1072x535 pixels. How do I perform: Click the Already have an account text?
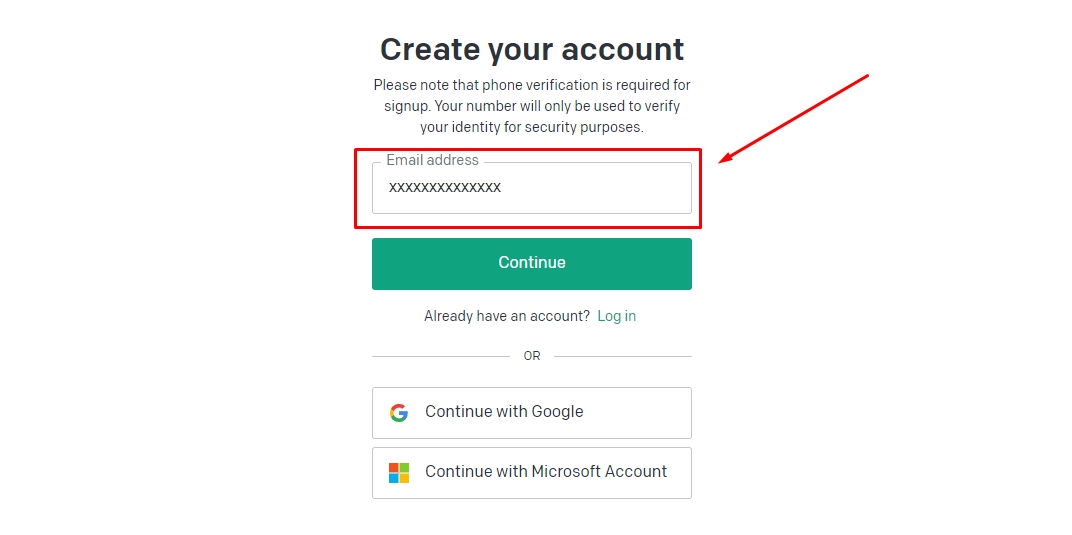pos(507,316)
